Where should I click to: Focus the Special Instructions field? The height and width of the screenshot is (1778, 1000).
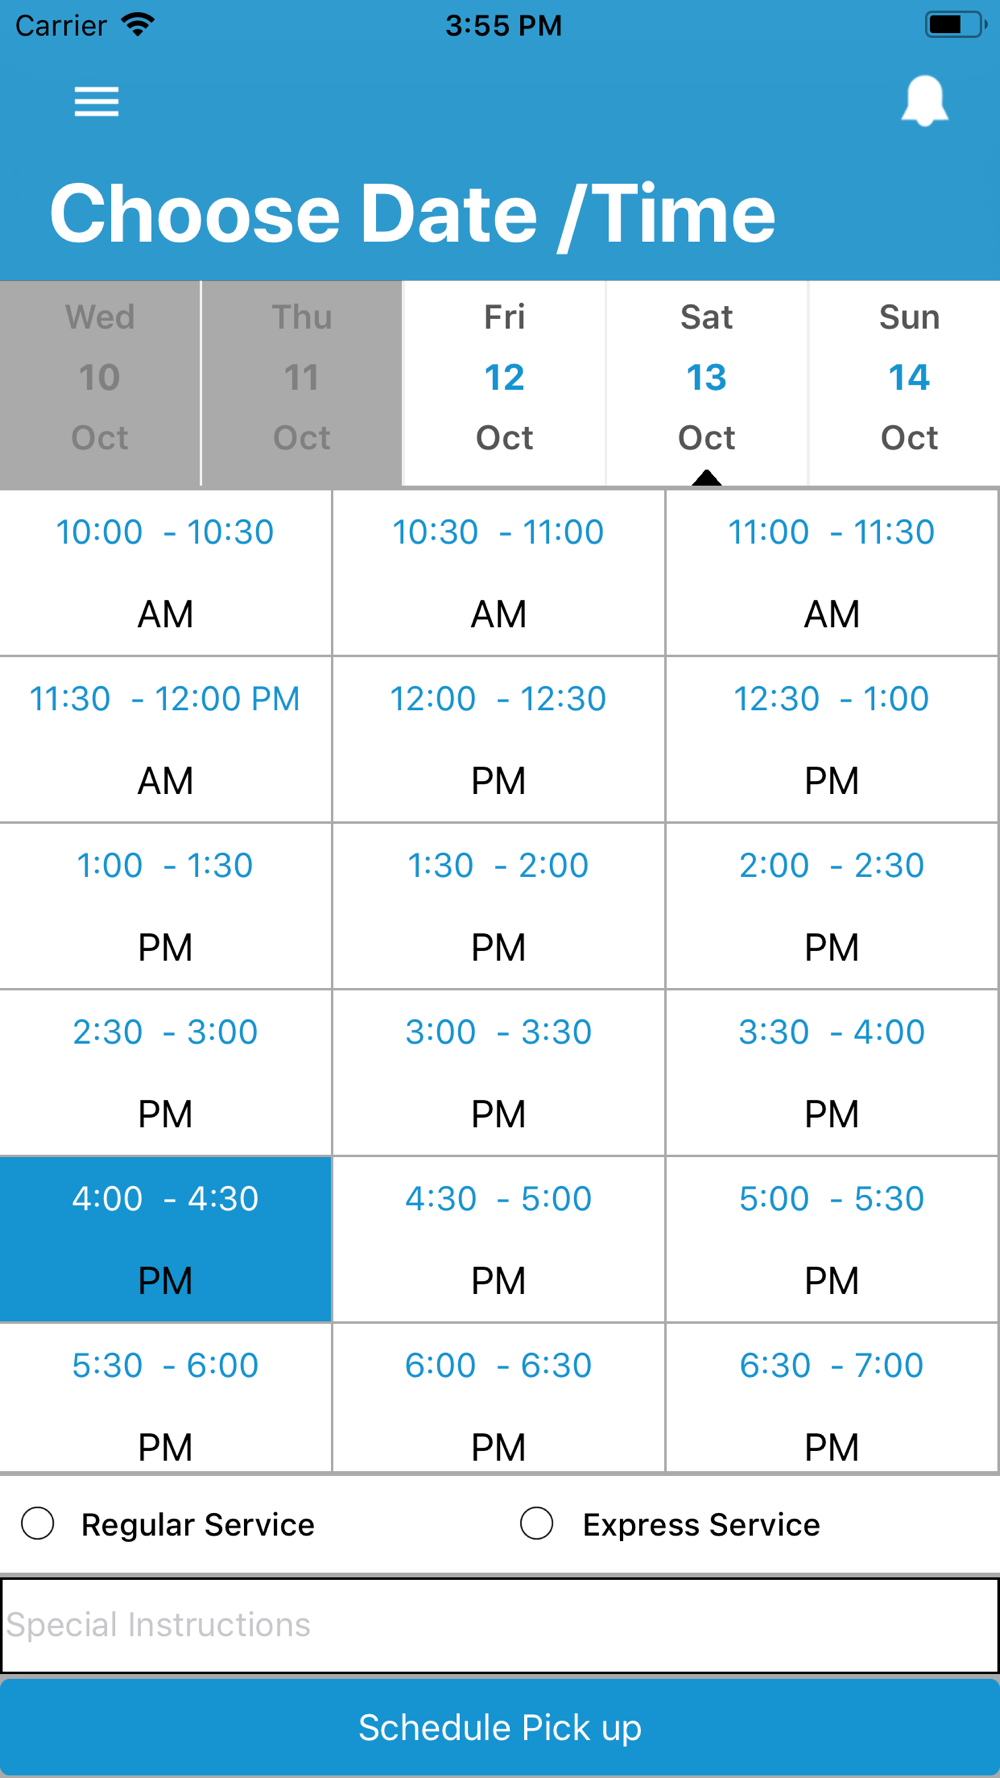point(500,1625)
